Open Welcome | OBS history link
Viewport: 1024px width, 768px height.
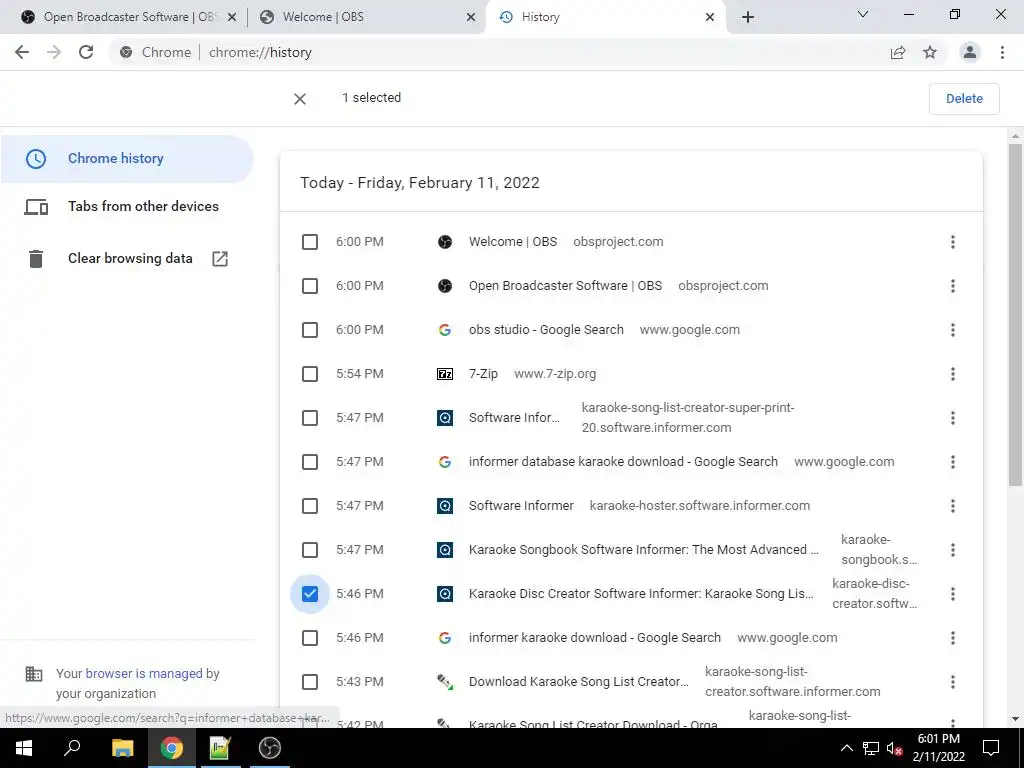coord(513,242)
